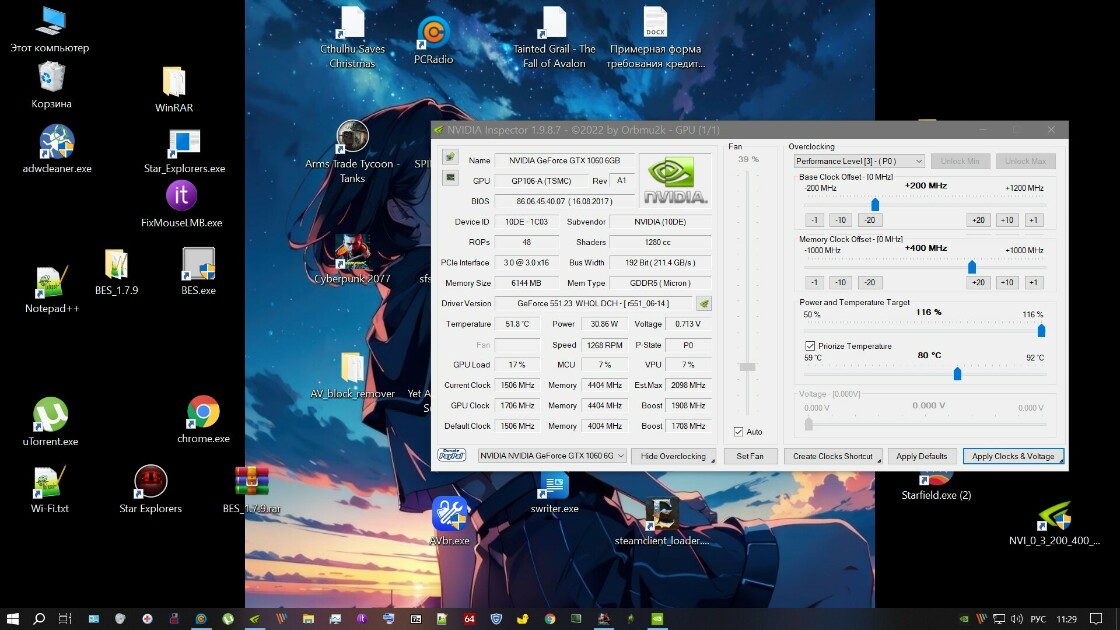Click the upload screenshot icon beside Name
Screen dimensions: 1120x630
(x=450, y=157)
